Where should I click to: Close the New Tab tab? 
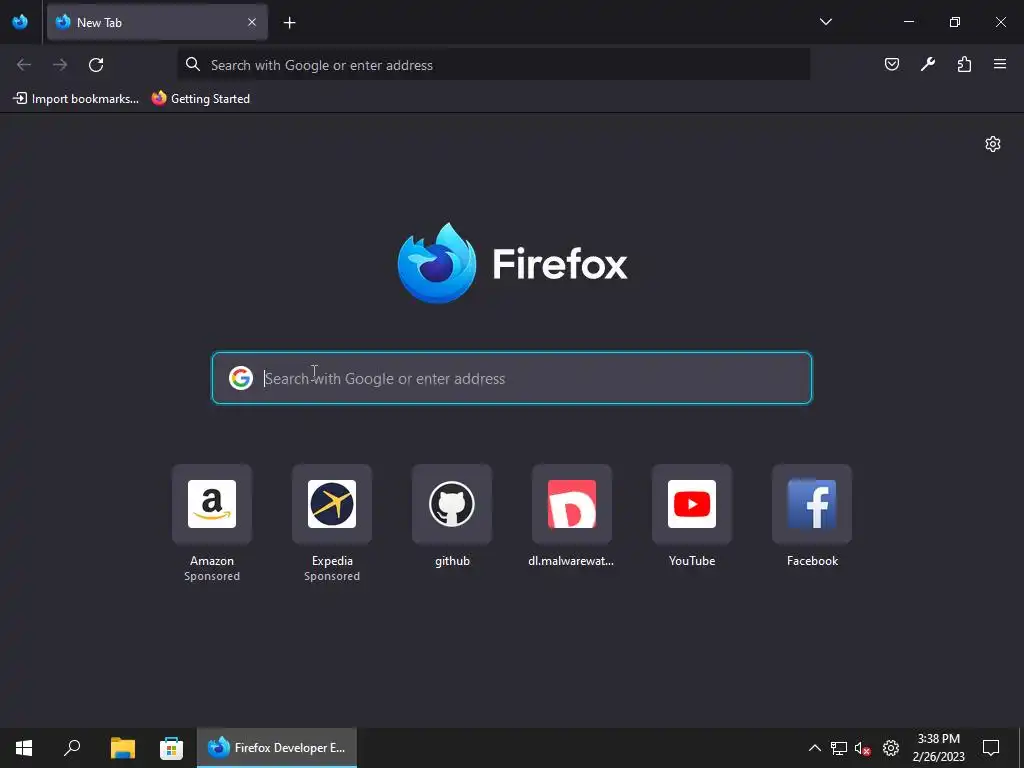click(251, 22)
